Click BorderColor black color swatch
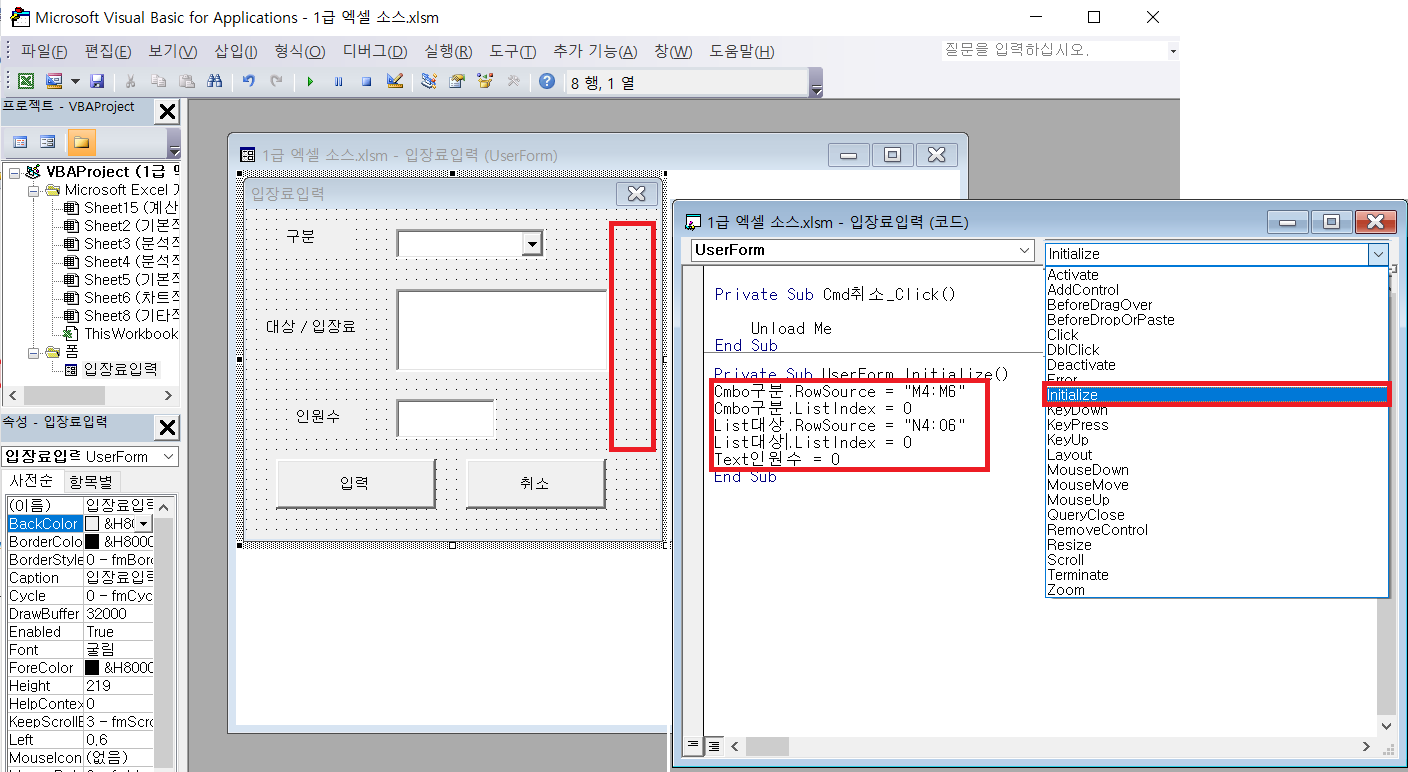Screen dimensions: 1408x772 pyautogui.click(x=92, y=542)
